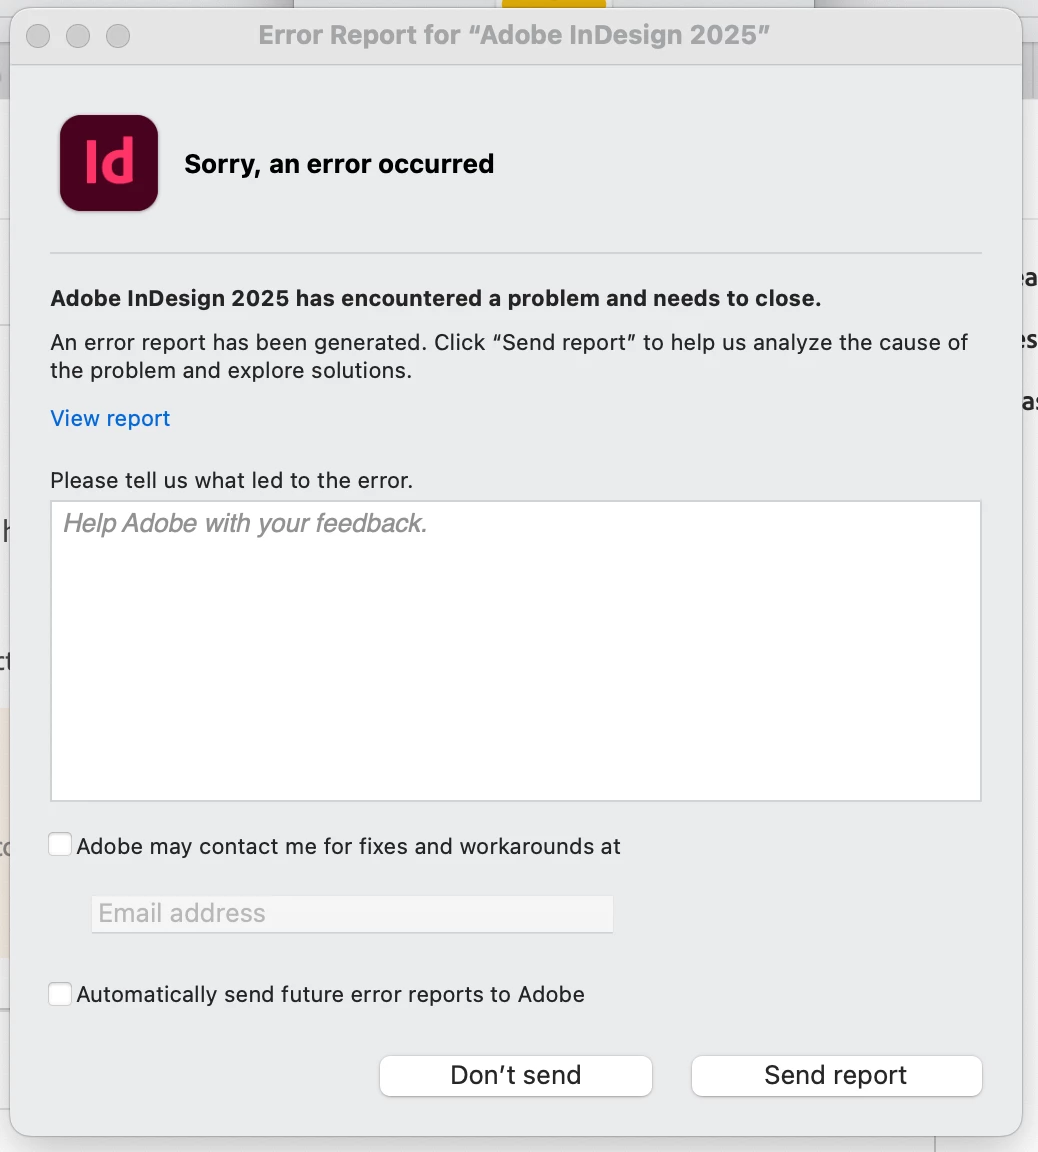1038x1152 pixels.
Task: Click the dialog's red close button
Action: tap(38, 36)
